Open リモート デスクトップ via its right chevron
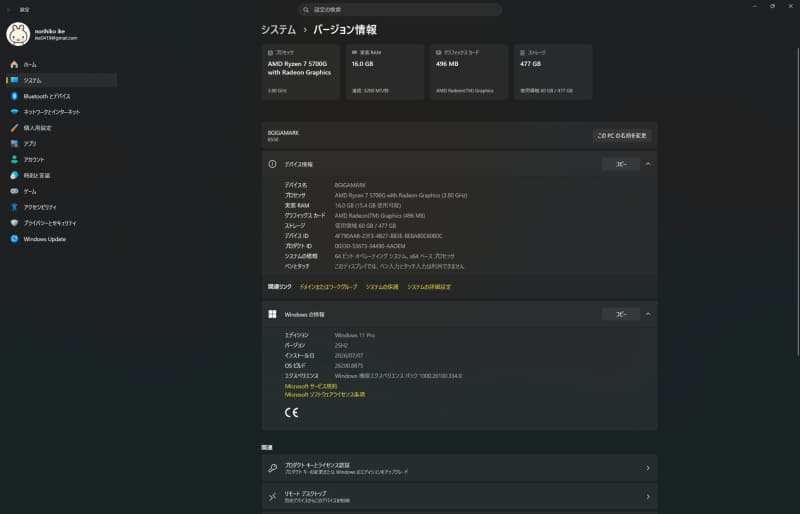 (x=648, y=497)
